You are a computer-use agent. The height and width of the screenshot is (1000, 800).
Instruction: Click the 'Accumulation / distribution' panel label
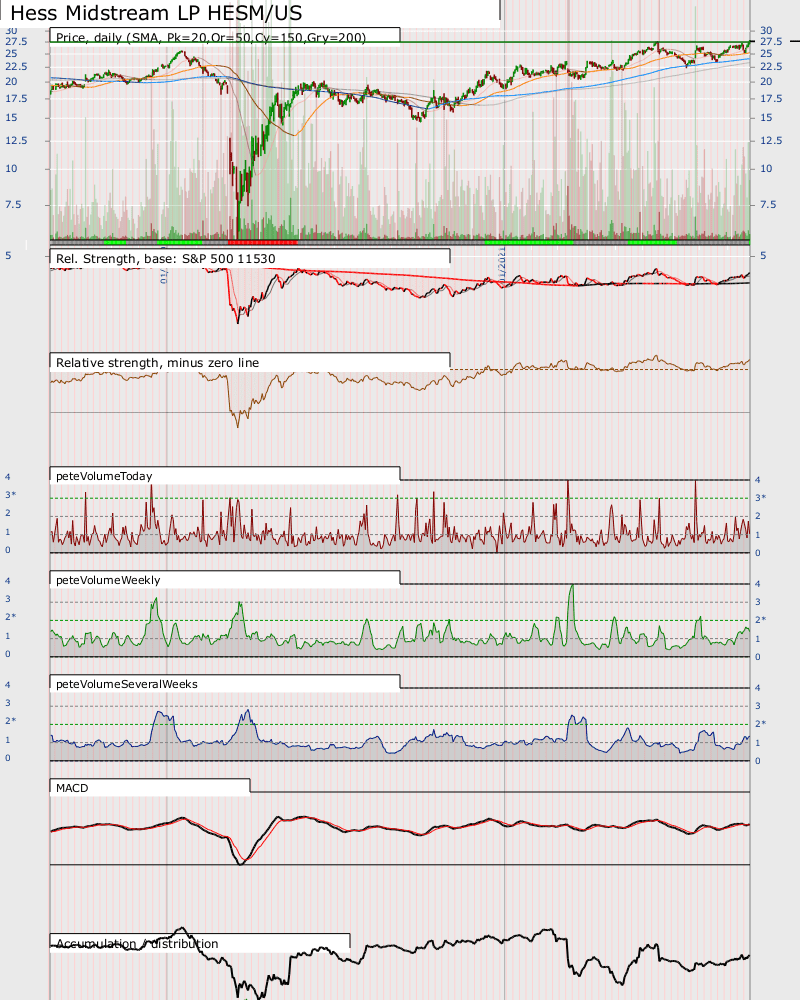click(137, 944)
